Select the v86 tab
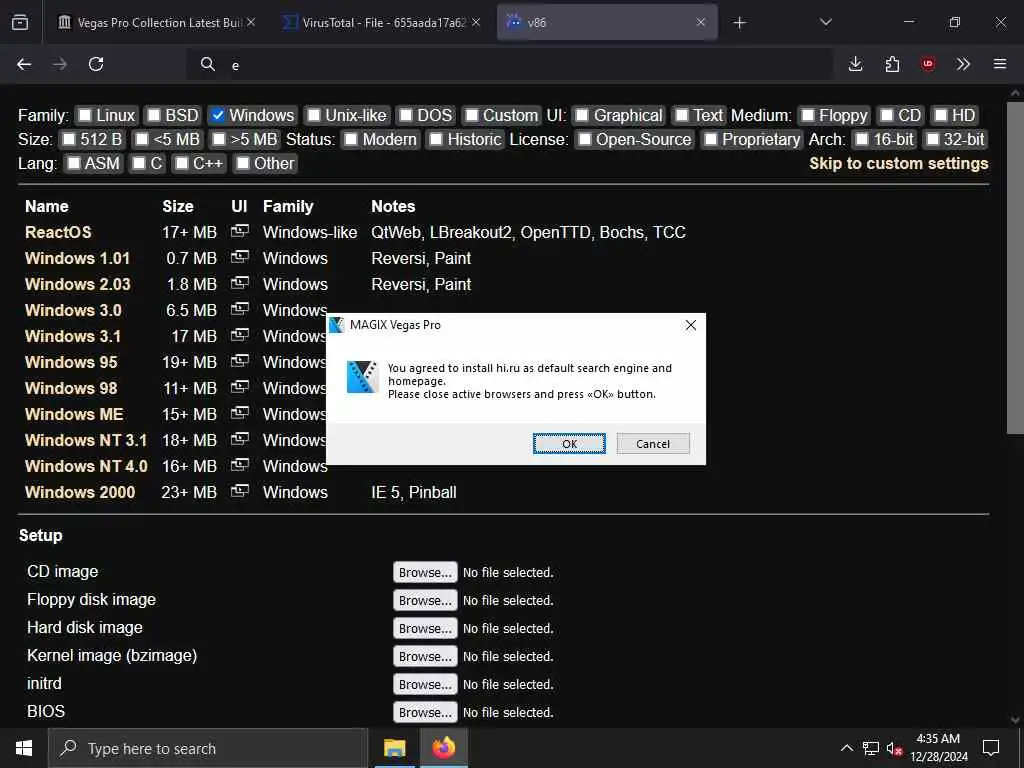The image size is (1024, 768). tap(607, 22)
